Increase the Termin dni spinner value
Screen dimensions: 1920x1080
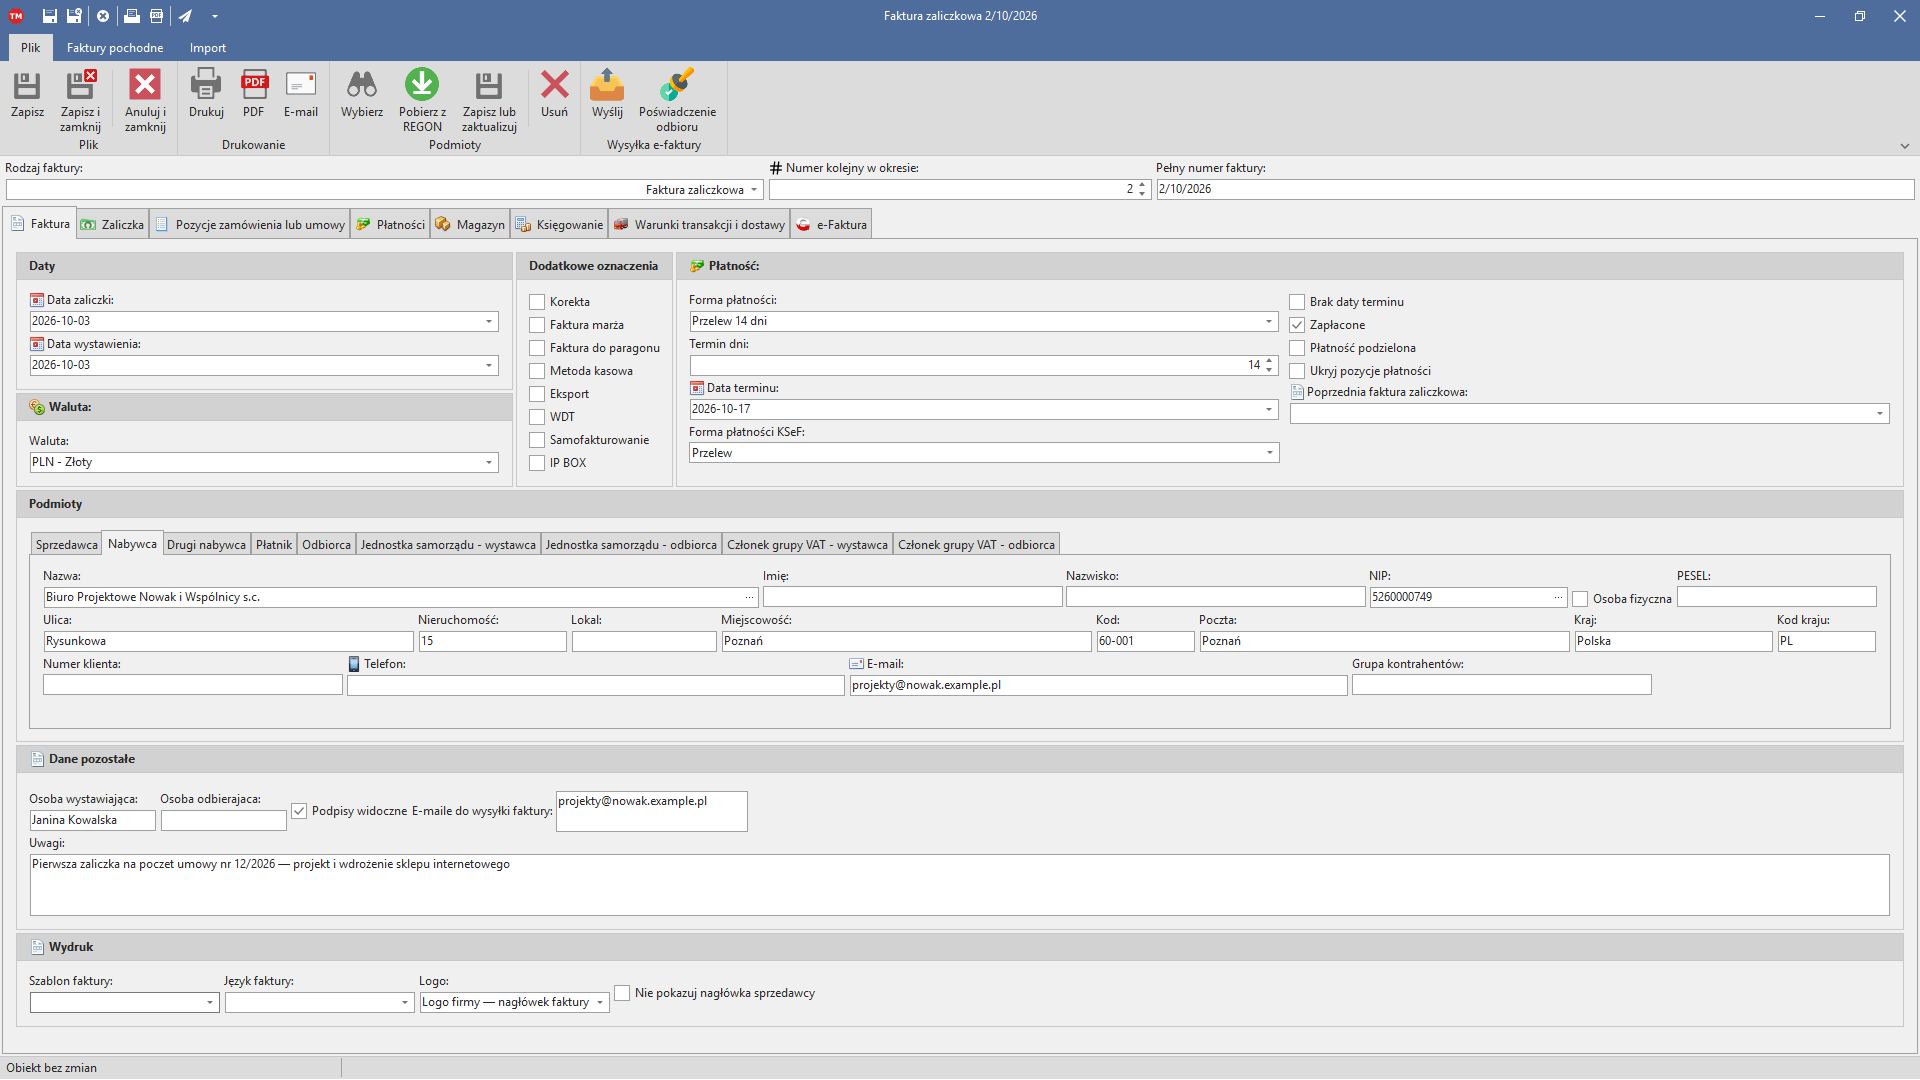1269,361
